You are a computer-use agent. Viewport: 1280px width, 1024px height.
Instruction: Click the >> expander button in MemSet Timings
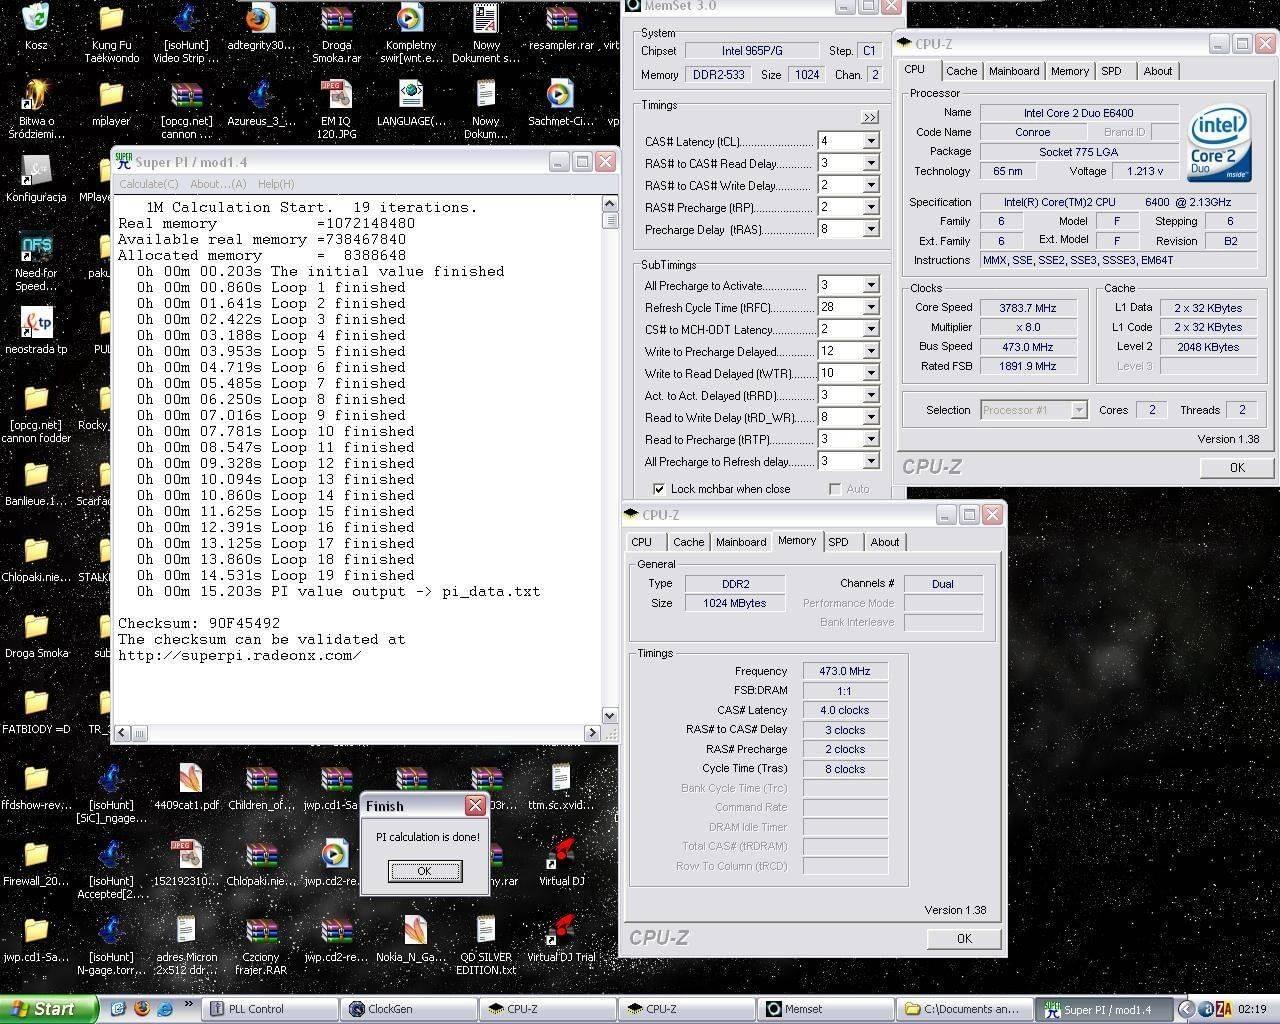point(869,117)
